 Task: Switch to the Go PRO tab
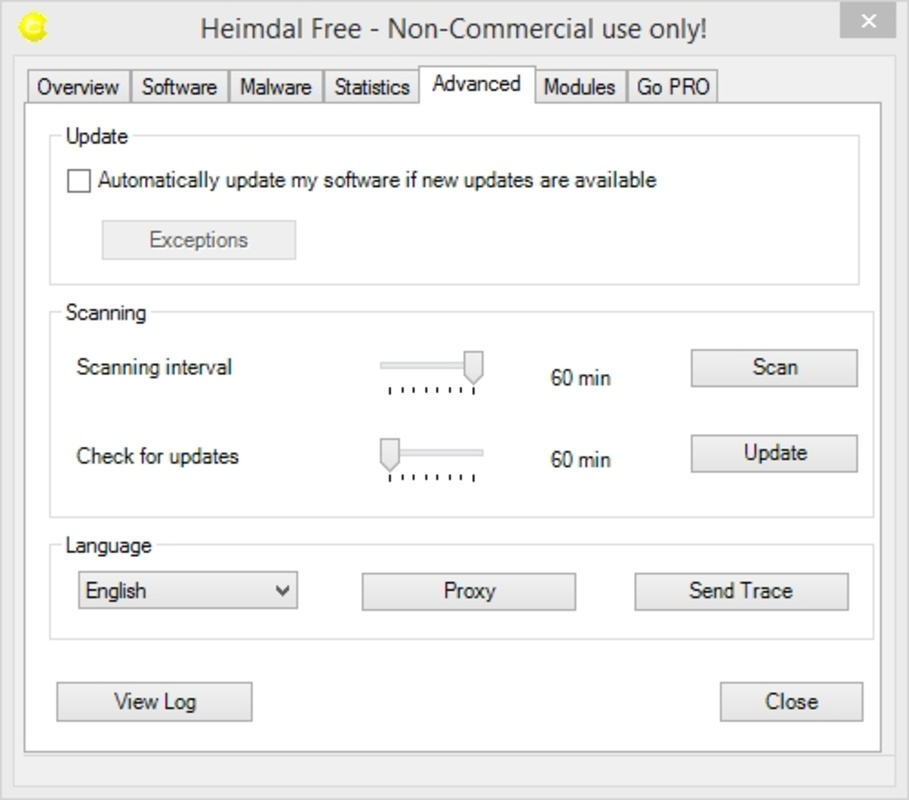click(x=673, y=87)
